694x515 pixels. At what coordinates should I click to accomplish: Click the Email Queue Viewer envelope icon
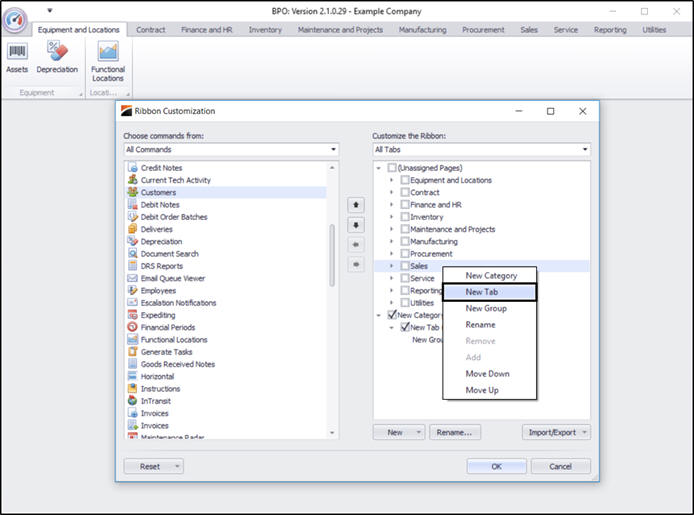click(x=132, y=278)
